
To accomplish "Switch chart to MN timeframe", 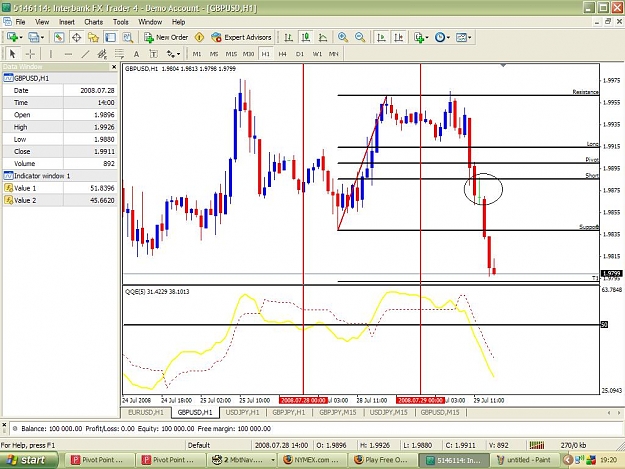I will point(334,54).
